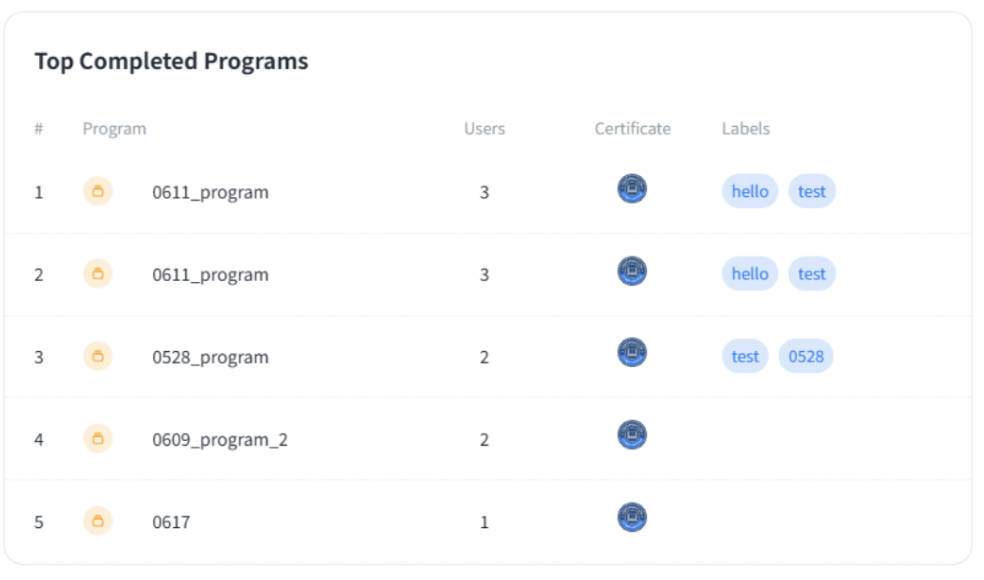Click the 'test' label on 0528_program

click(745, 356)
